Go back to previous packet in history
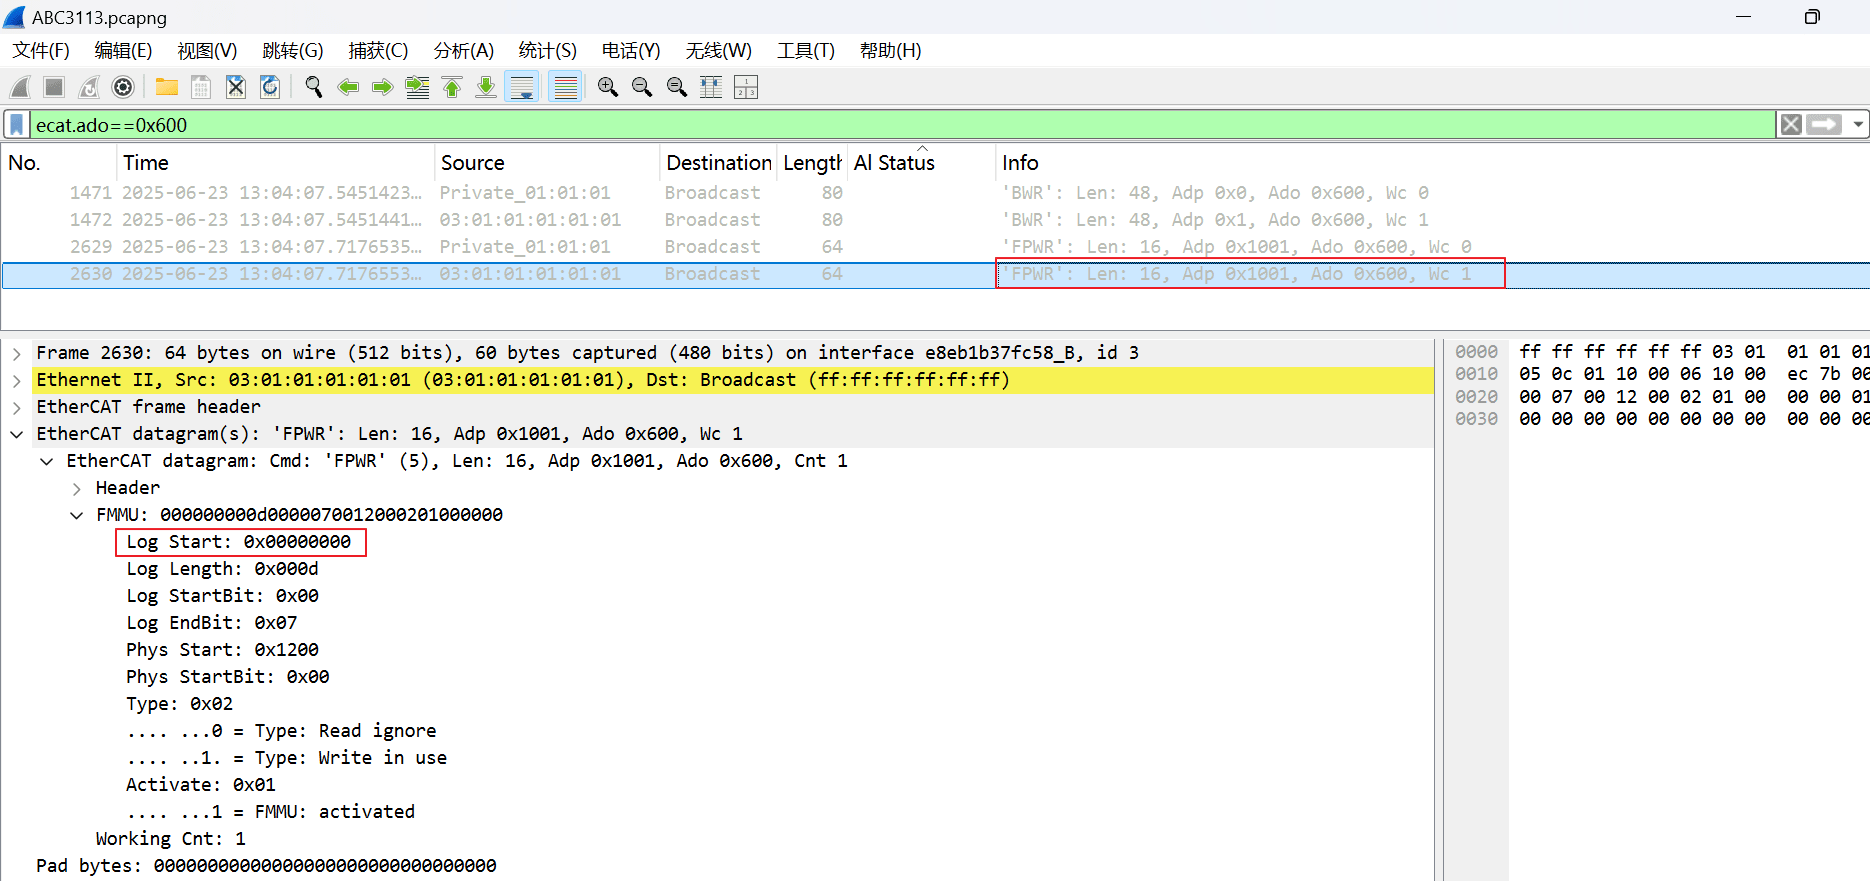 point(348,88)
